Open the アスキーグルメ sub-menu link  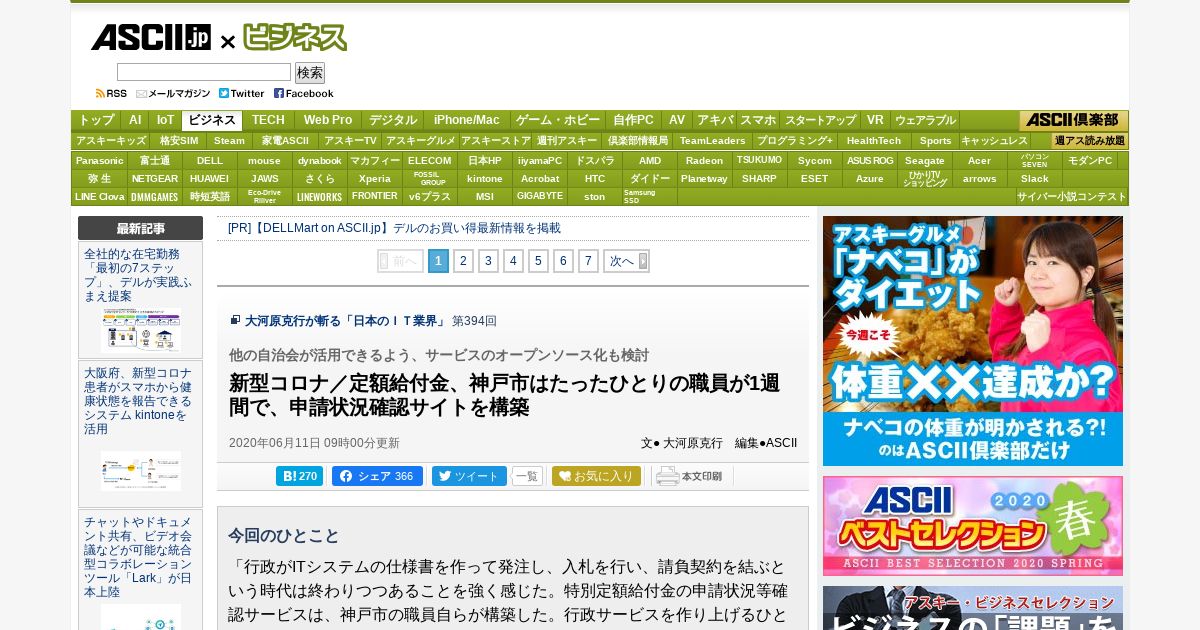(420, 141)
